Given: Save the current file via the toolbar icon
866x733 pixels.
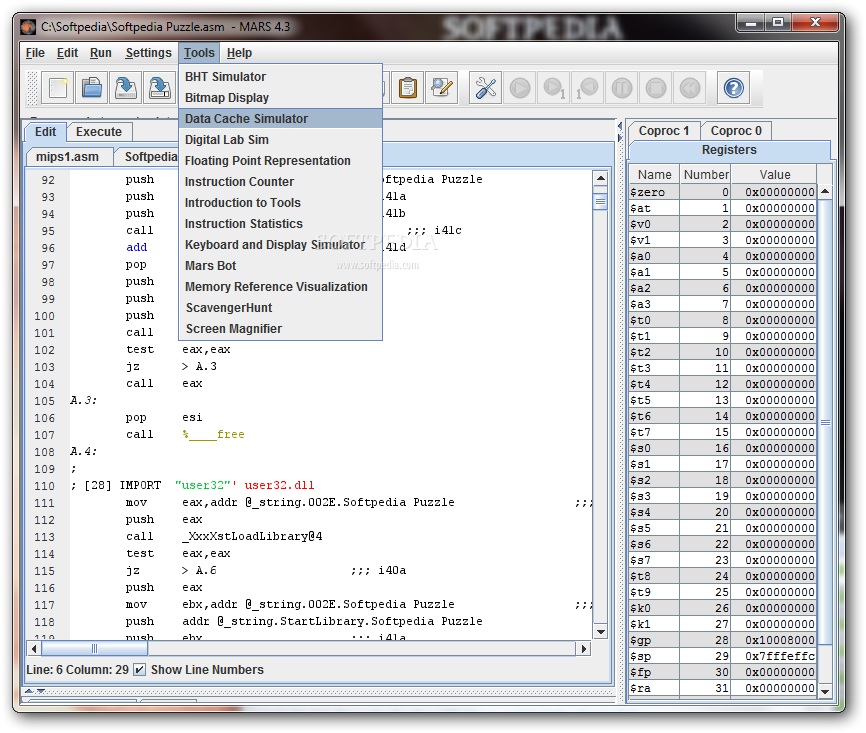Looking at the screenshot, I should [126, 88].
